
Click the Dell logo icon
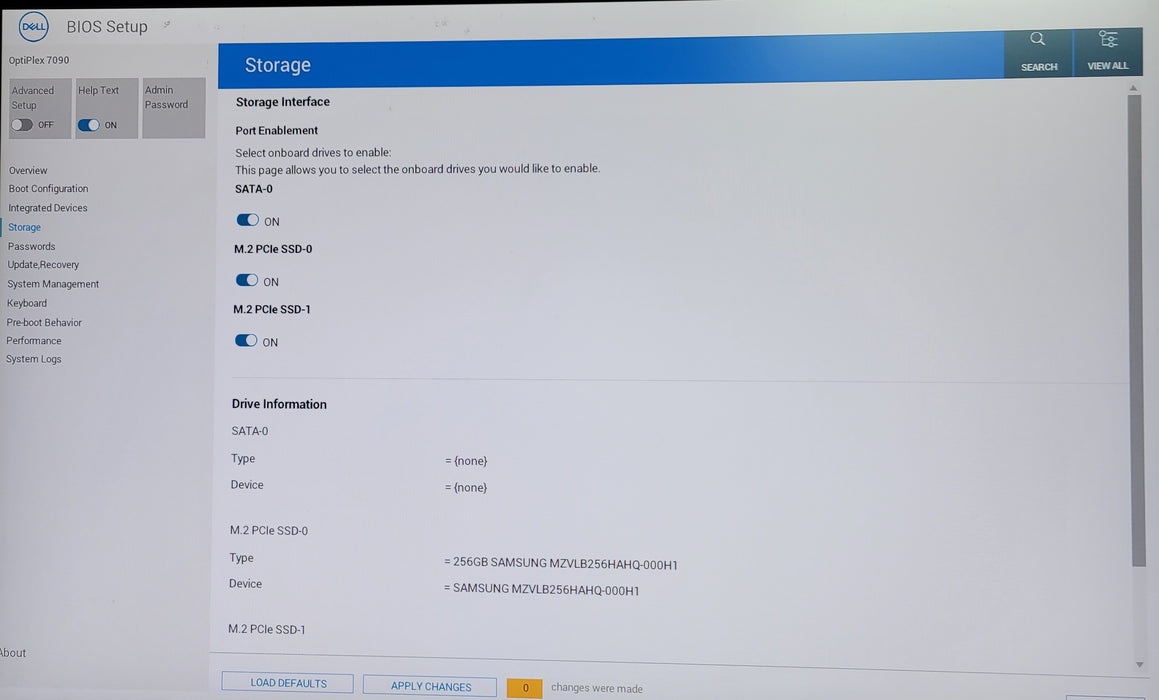tap(33, 27)
